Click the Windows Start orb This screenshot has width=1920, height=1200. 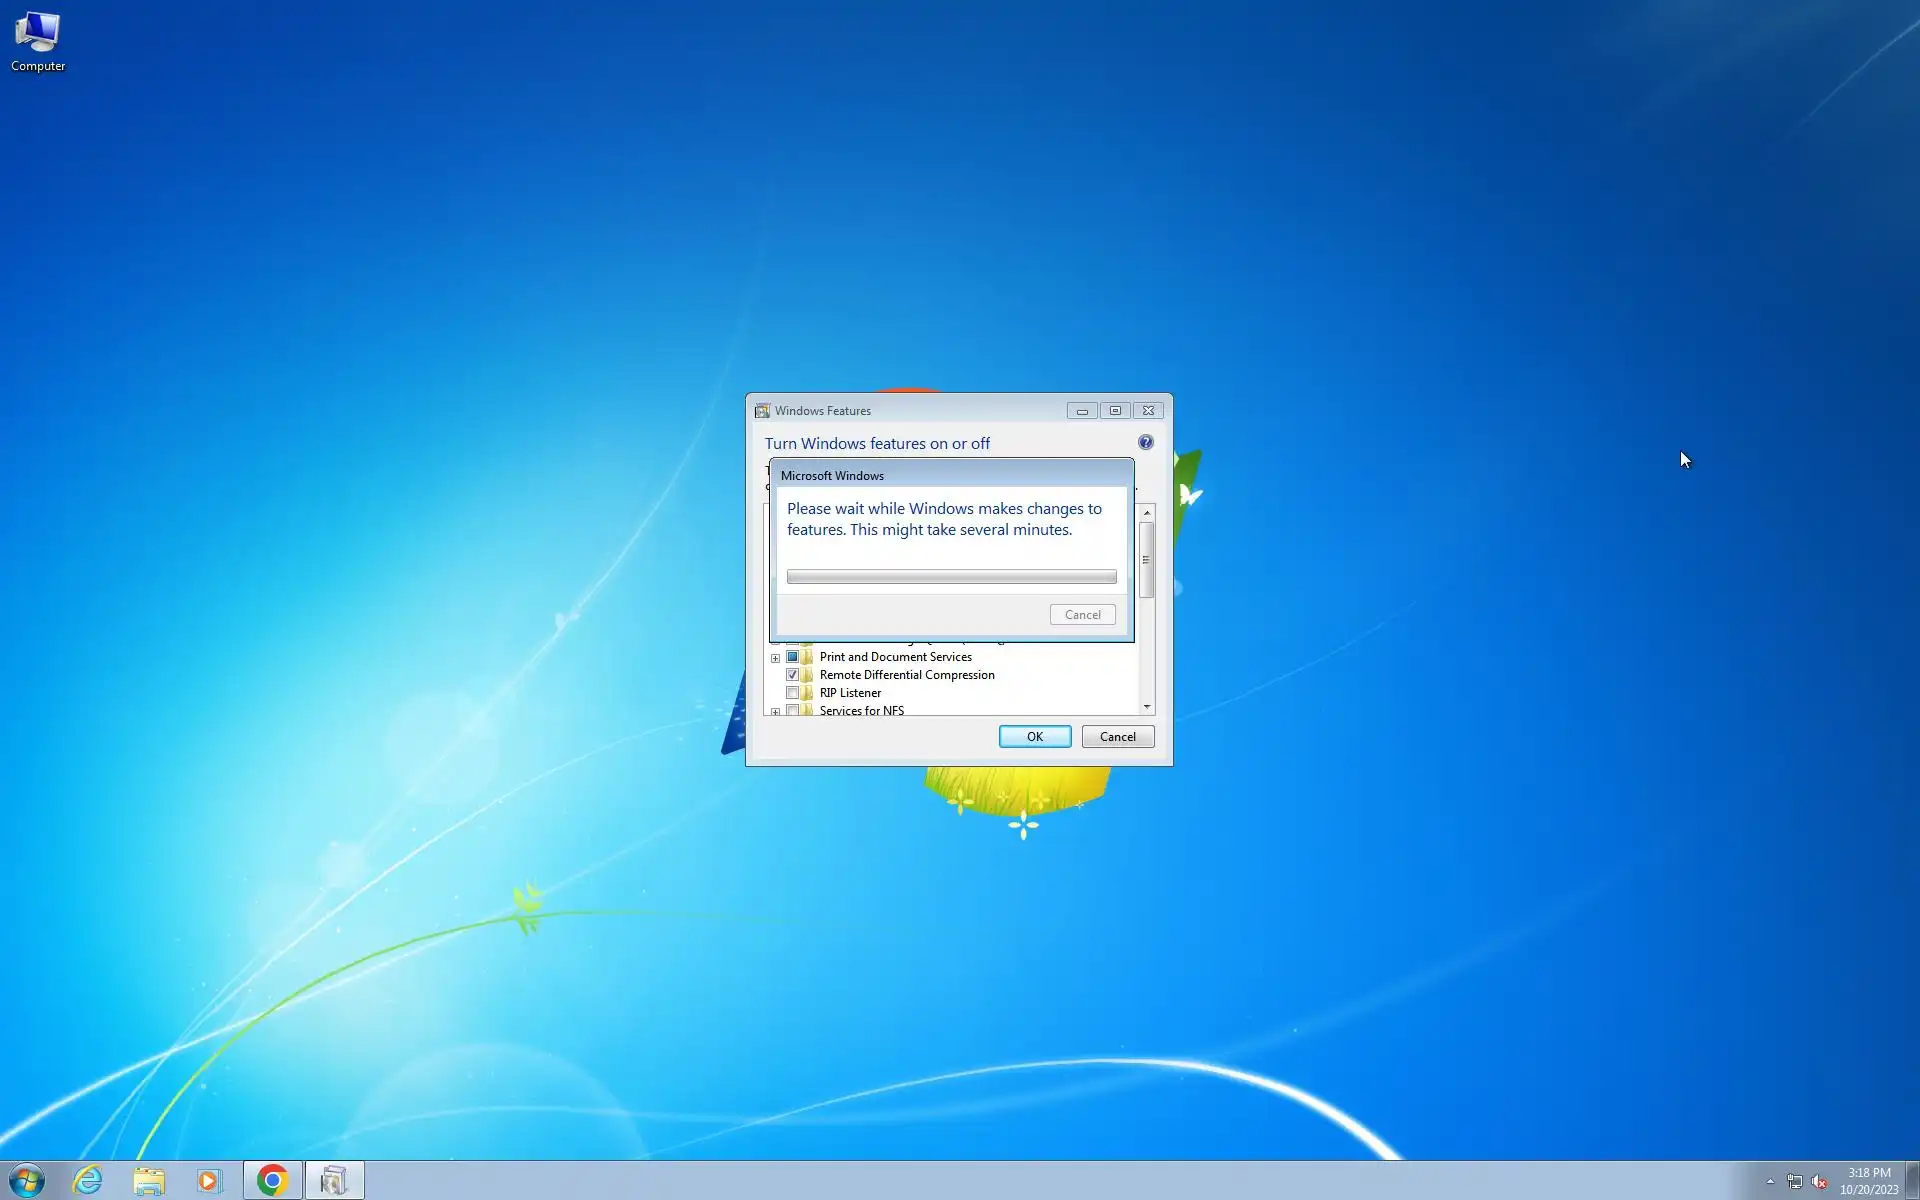click(27, 1180)
